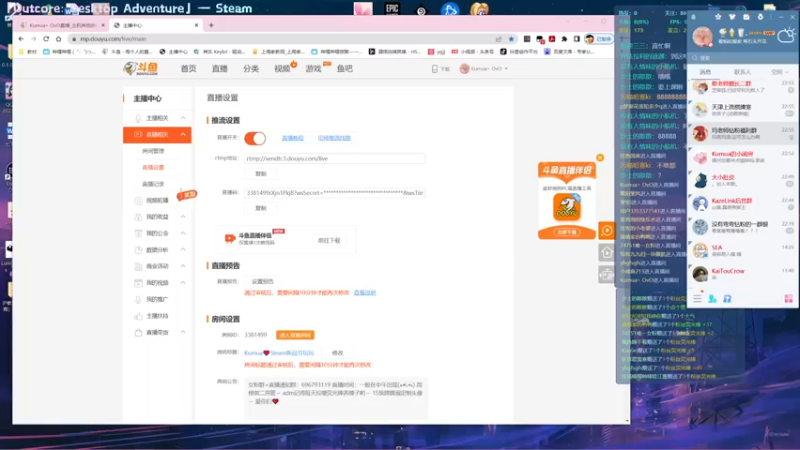The image size is (800, 450).
Task: Click the microphone icon beside 主播相关
Action: coord(138,118)
